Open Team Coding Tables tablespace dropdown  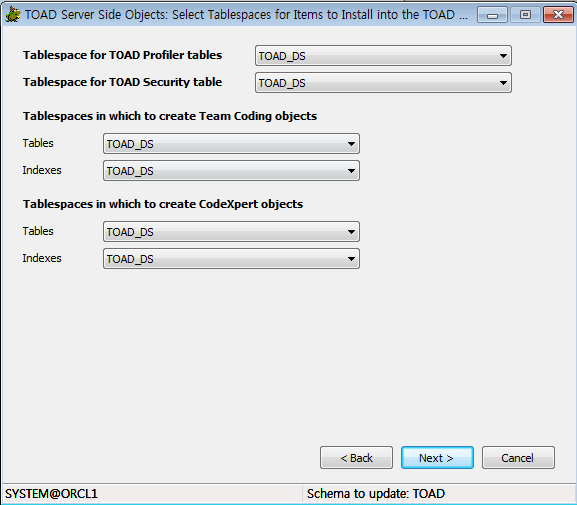click(231, 144)
